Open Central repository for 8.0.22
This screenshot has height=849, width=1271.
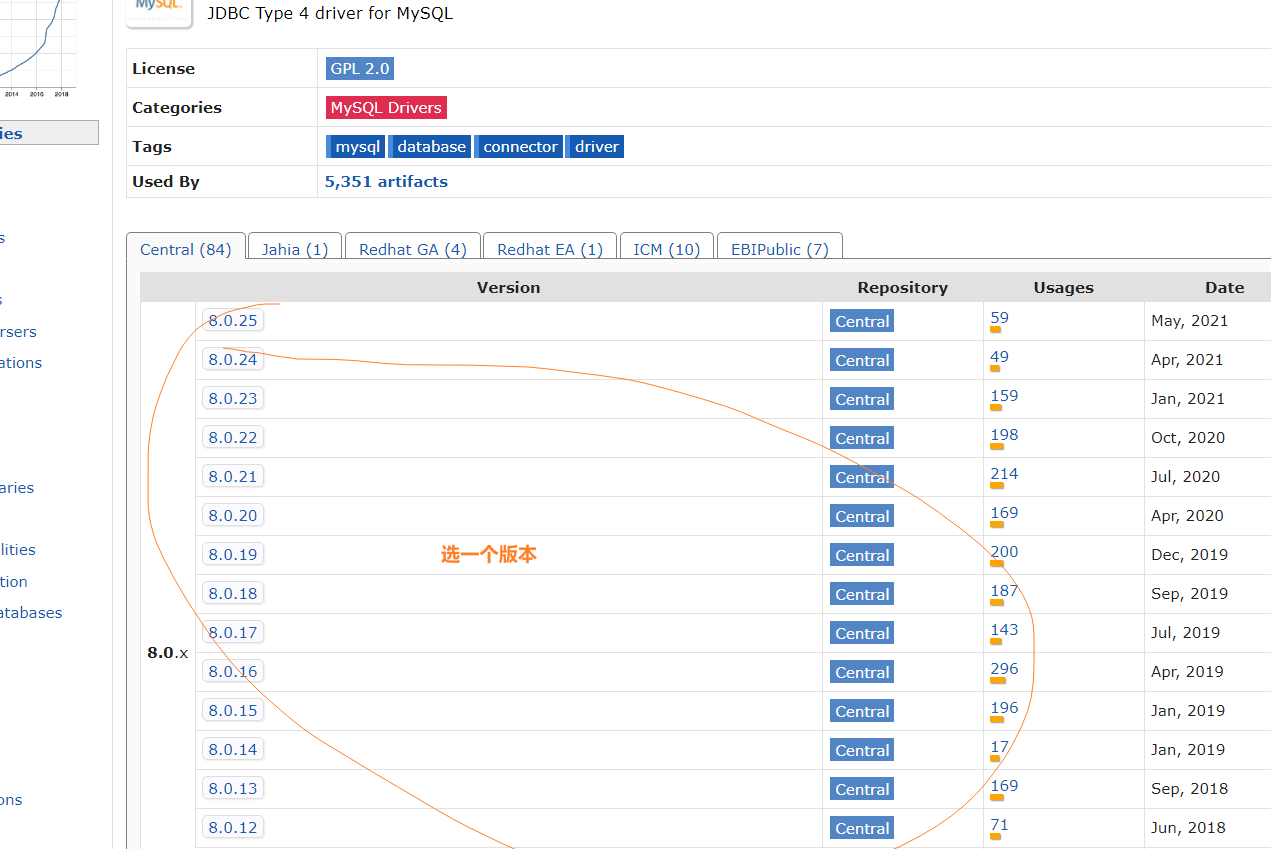point(862,438)
